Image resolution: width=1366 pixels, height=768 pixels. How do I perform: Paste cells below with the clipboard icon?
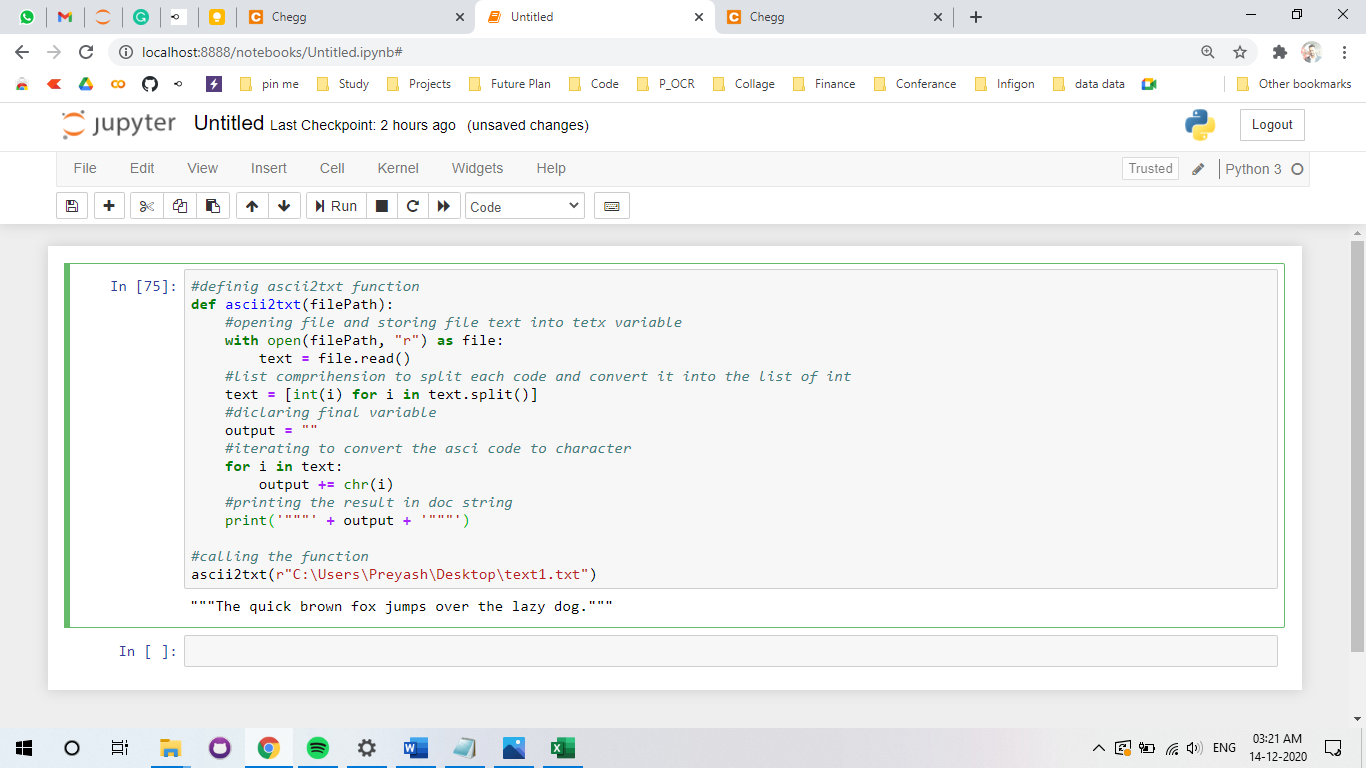click(213, 206)
